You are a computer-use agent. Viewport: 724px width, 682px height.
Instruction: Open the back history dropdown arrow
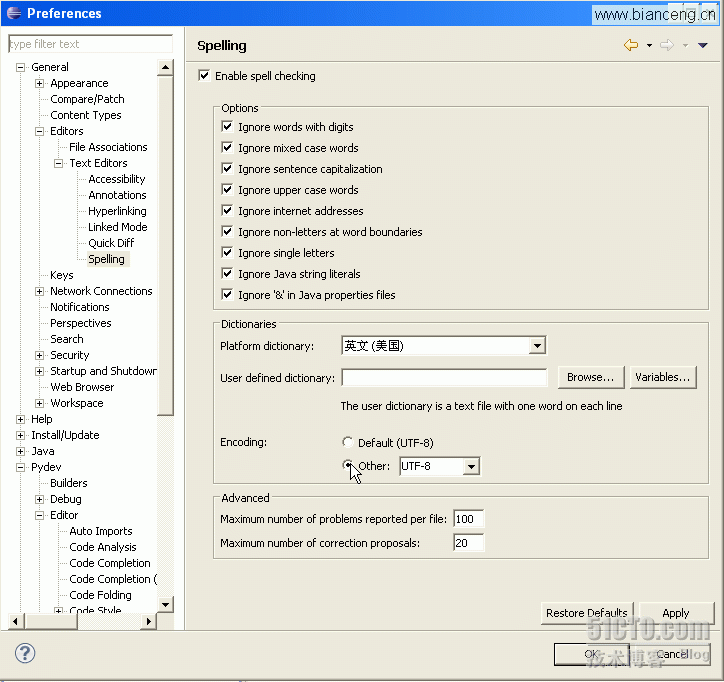point(649,45)
